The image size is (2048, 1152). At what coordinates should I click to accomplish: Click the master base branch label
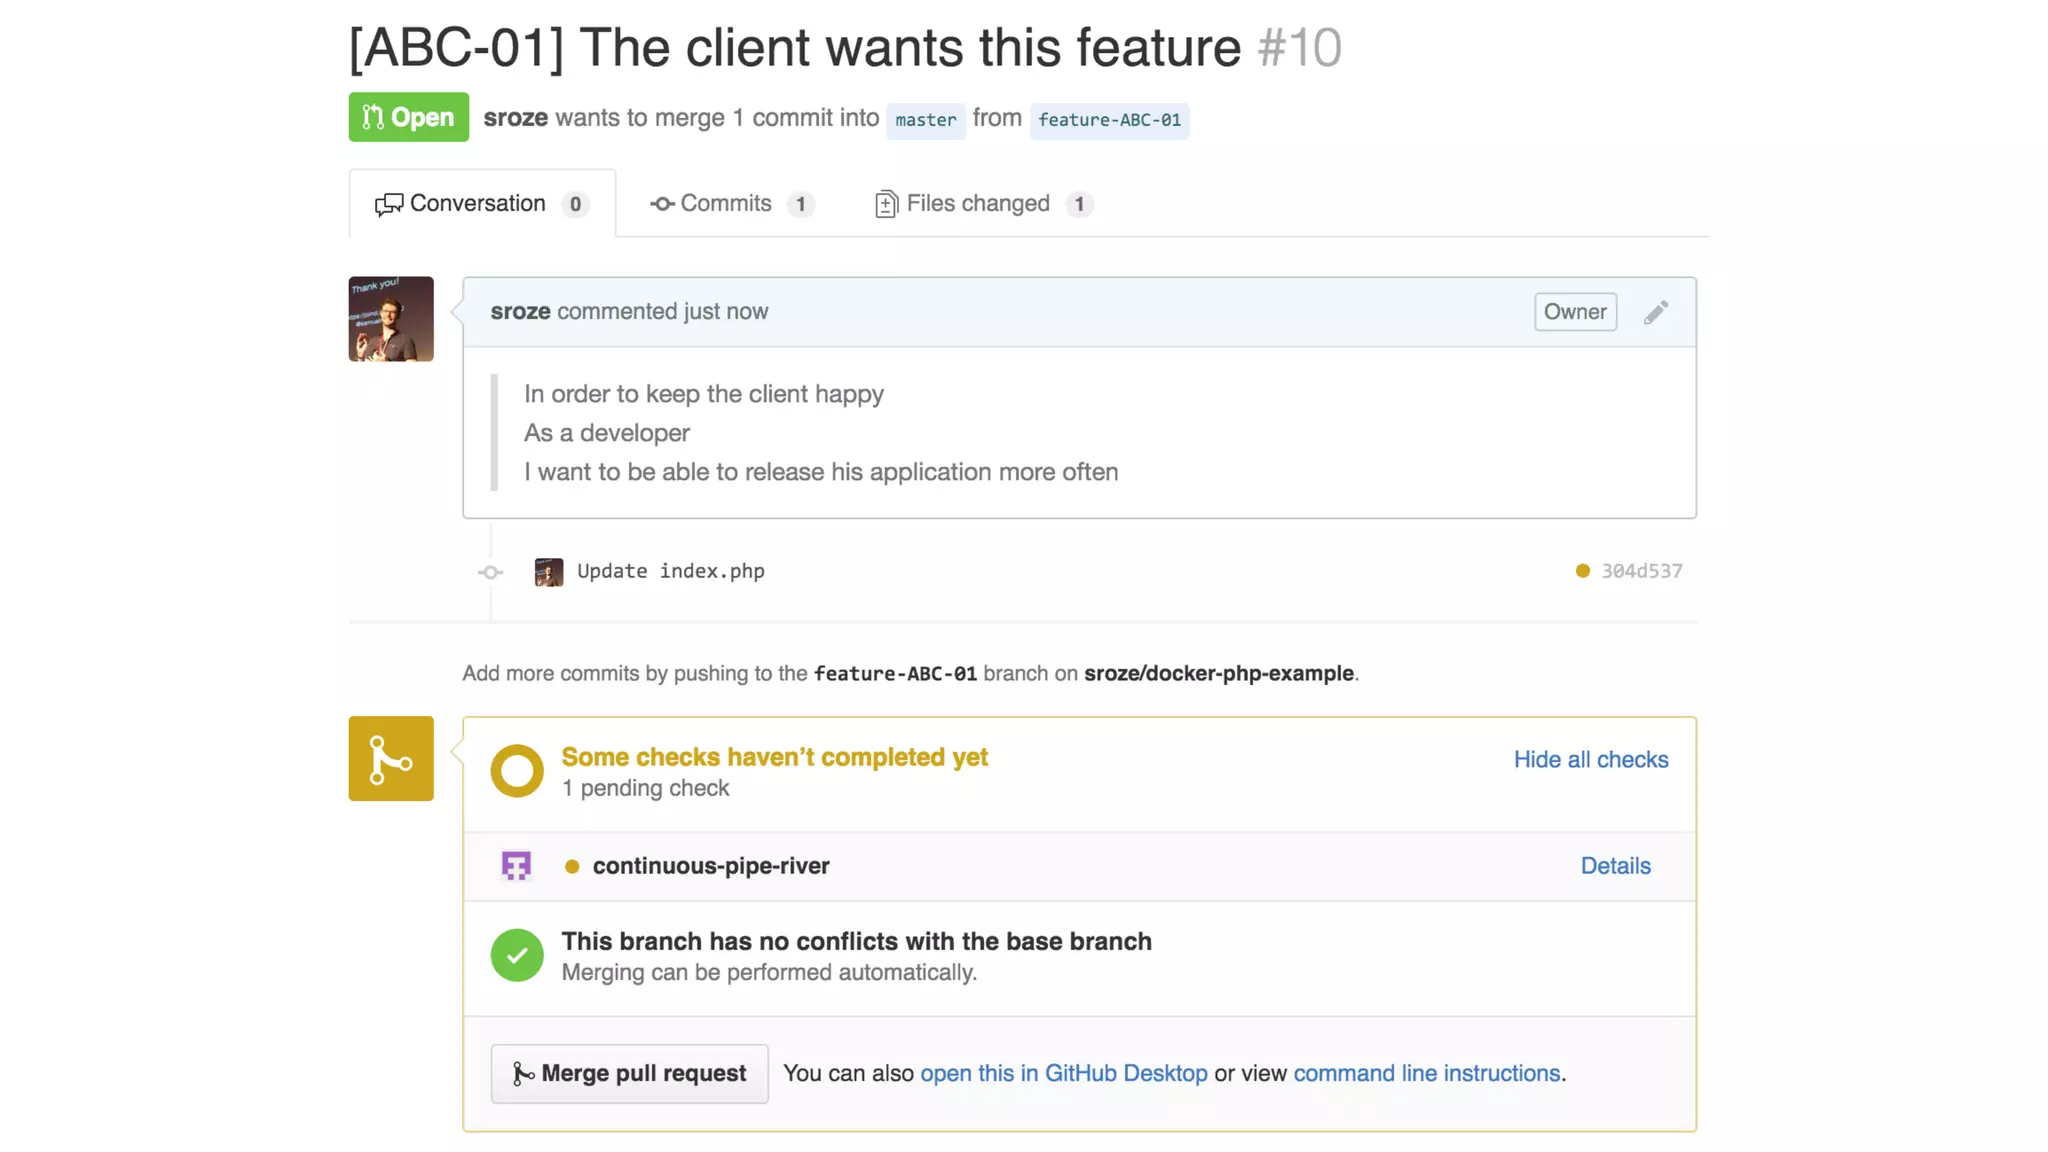point(925,120)
